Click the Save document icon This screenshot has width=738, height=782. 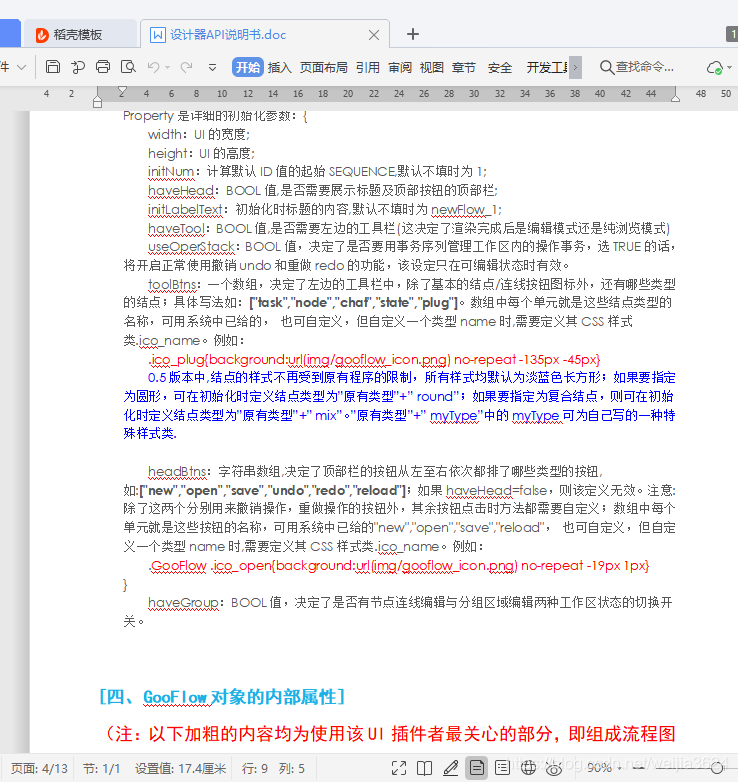(52, 67)
